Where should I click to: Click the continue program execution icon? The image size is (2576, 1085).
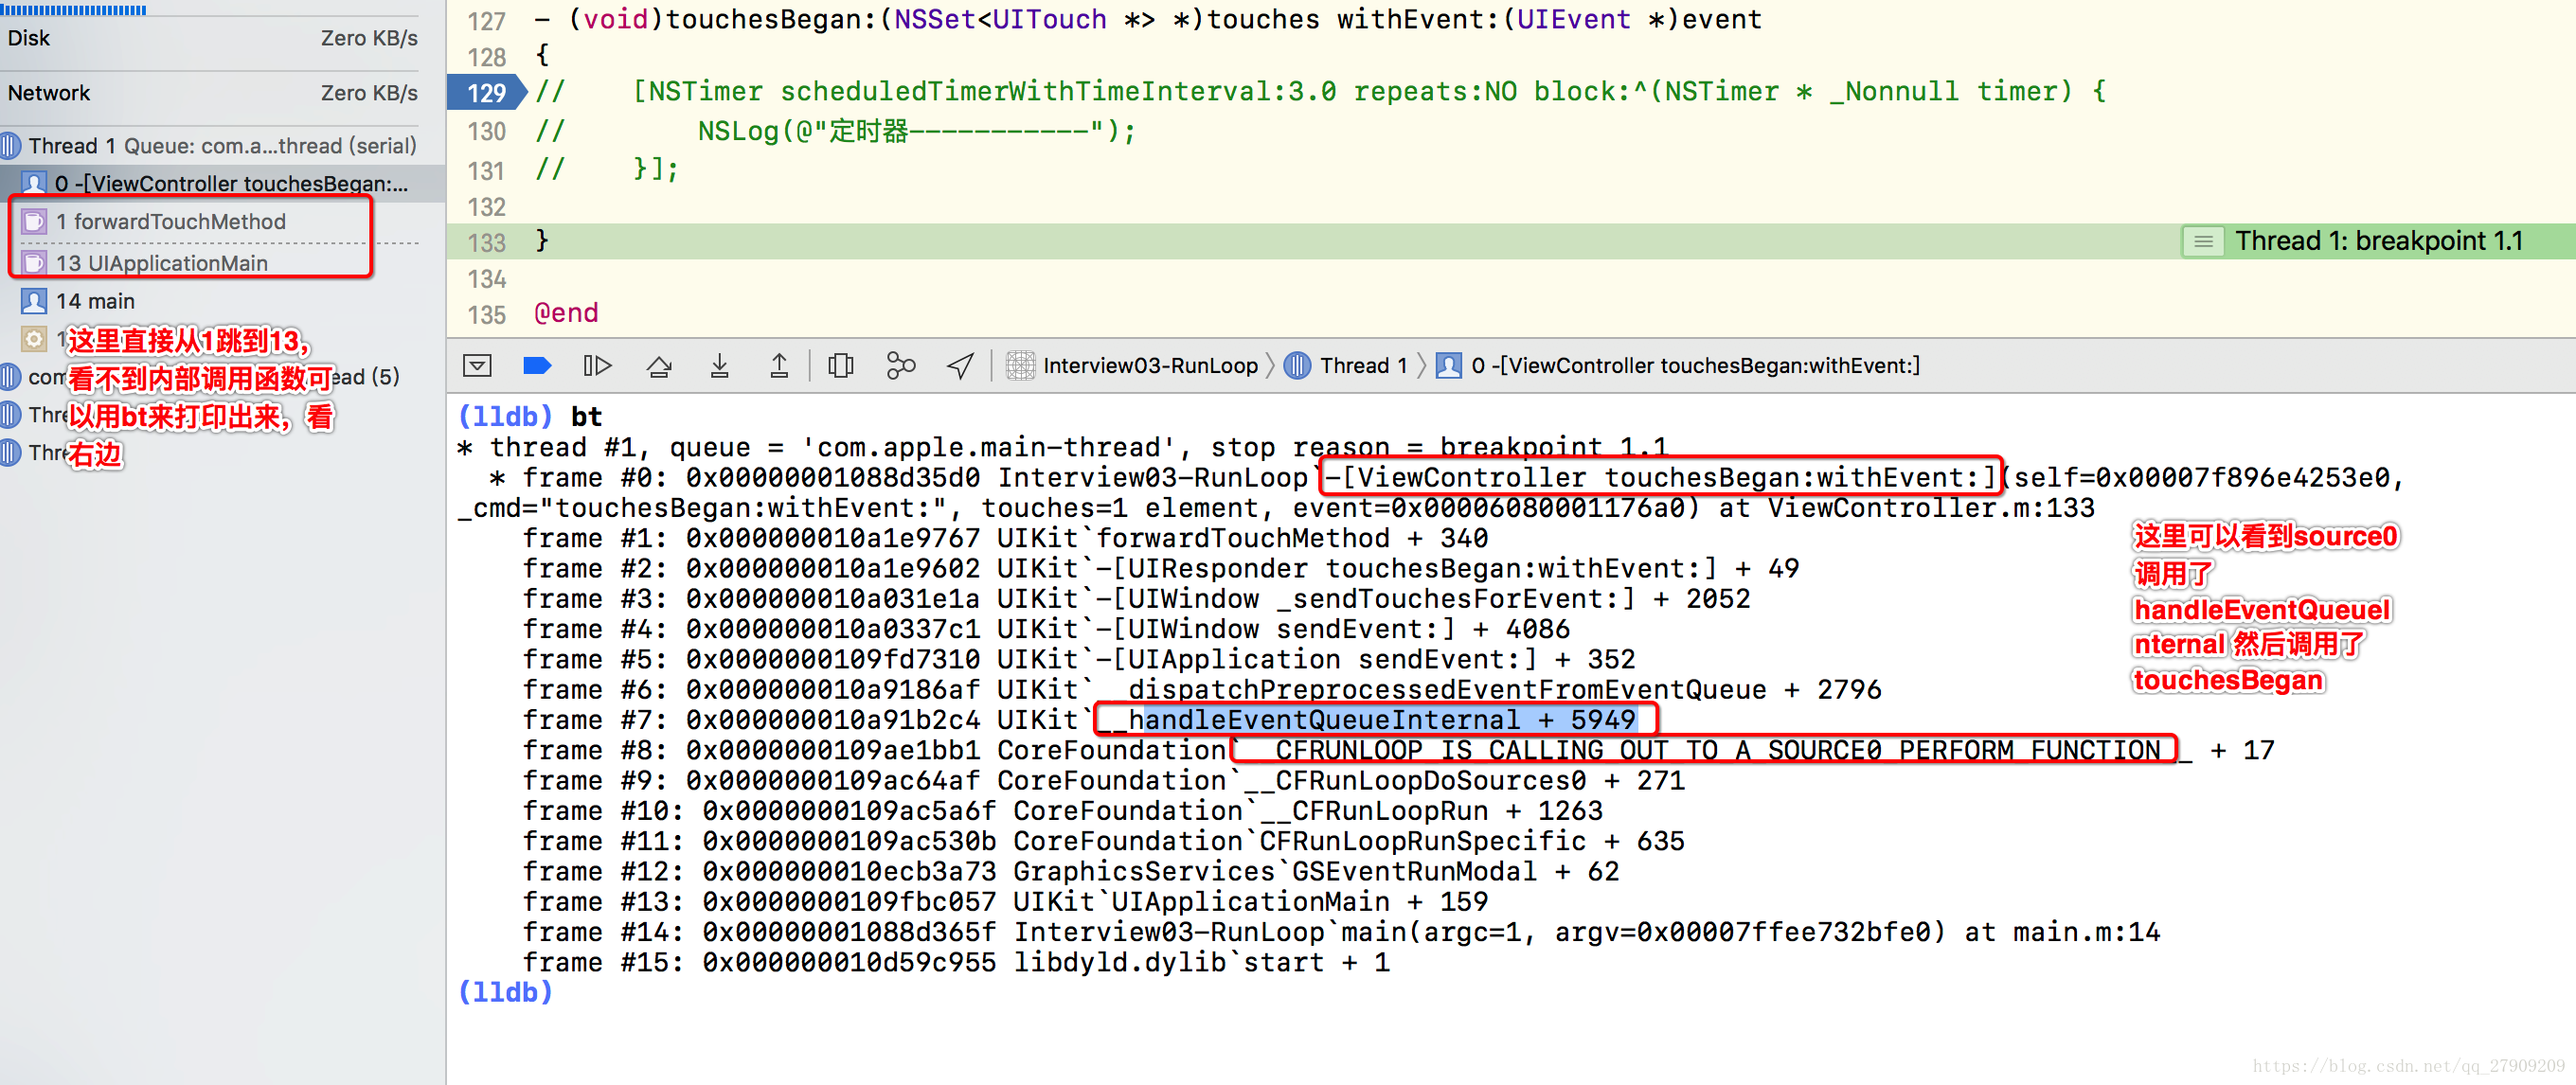pos(597,366)
